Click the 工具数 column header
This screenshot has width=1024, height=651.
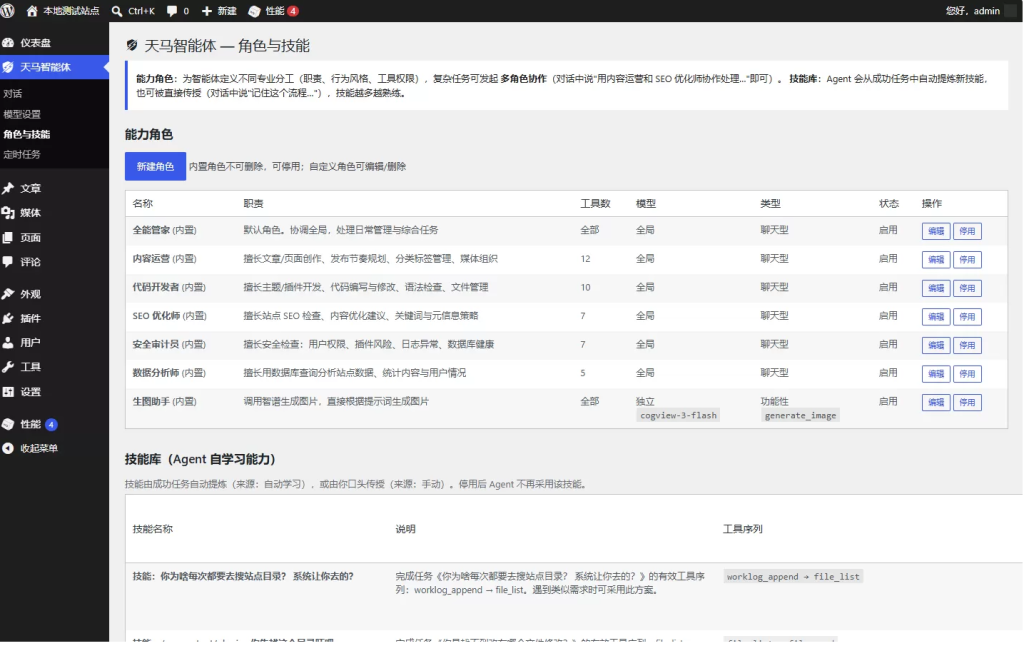click(x=595, y=203)
